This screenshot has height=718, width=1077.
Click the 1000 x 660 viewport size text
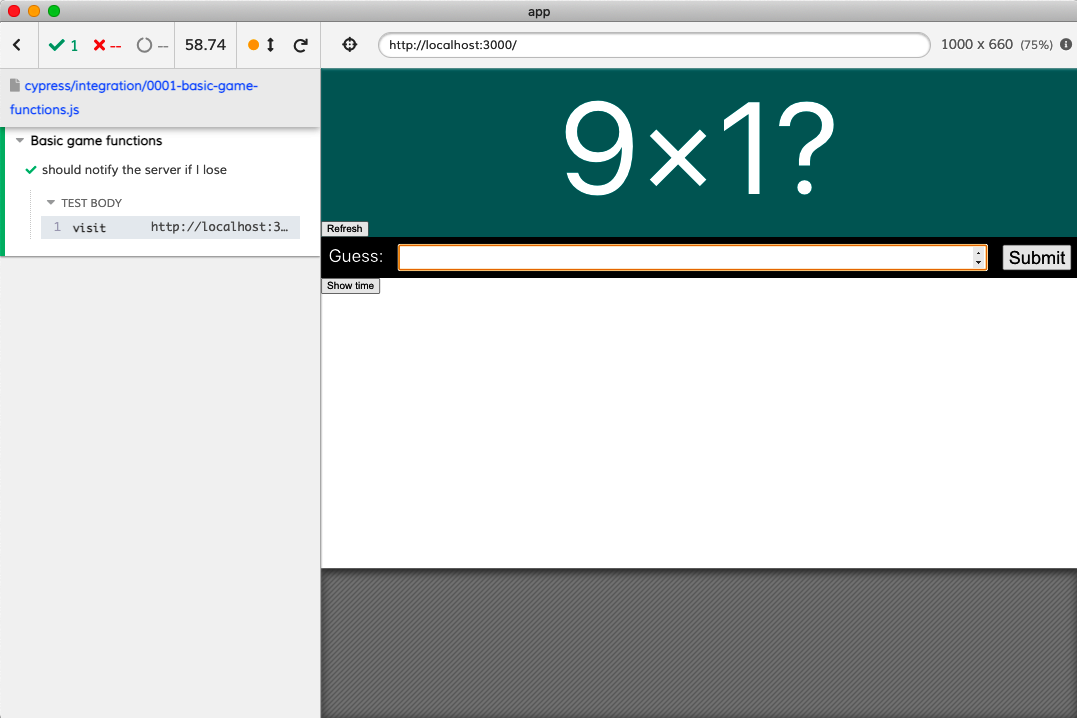tap(977, 45)
